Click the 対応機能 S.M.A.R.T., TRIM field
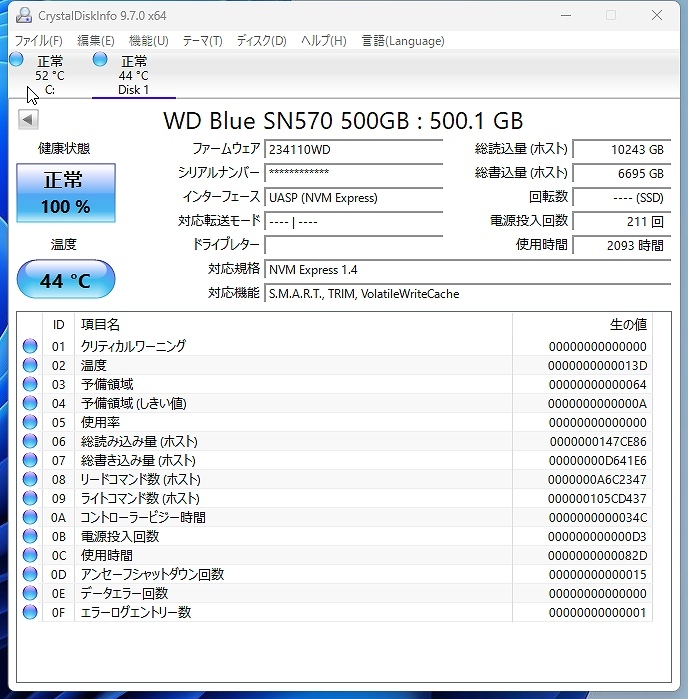 [468, 294]
